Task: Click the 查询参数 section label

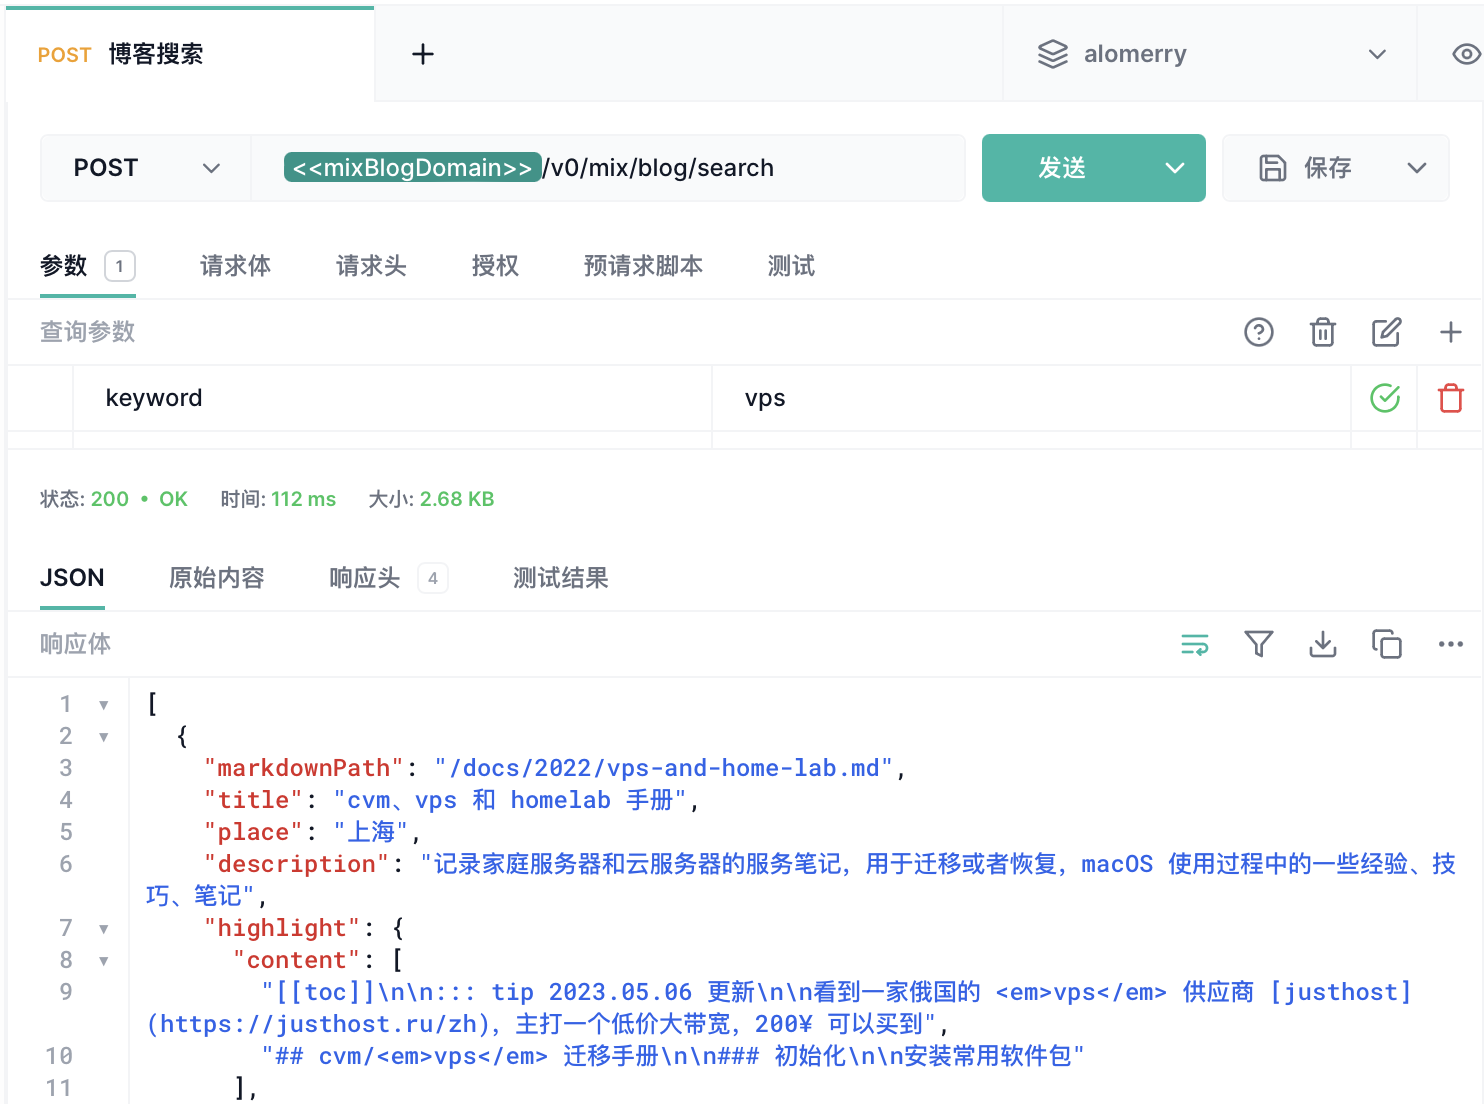Action: [x=87, y=332]
